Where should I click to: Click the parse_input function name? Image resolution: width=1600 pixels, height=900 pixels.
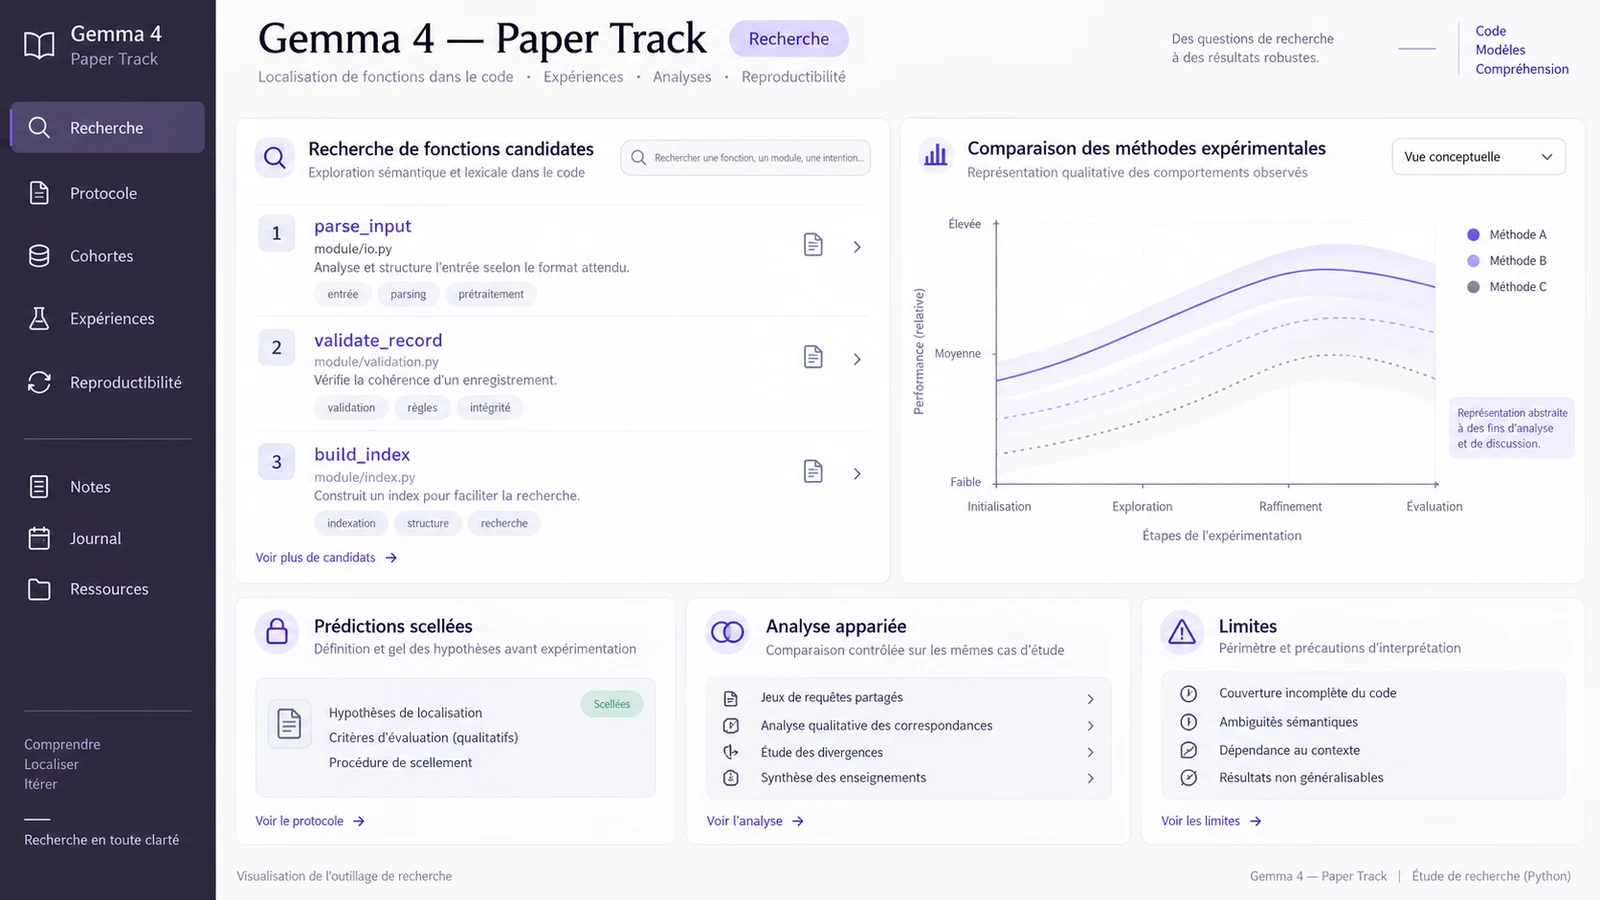coord(362,226)
